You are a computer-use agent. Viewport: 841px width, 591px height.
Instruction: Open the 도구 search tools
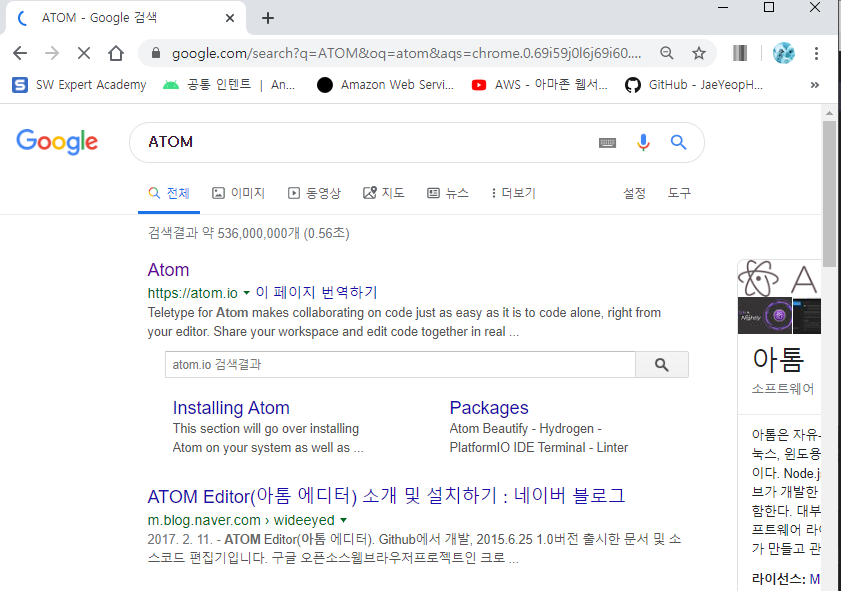click(x=679, y=193)
